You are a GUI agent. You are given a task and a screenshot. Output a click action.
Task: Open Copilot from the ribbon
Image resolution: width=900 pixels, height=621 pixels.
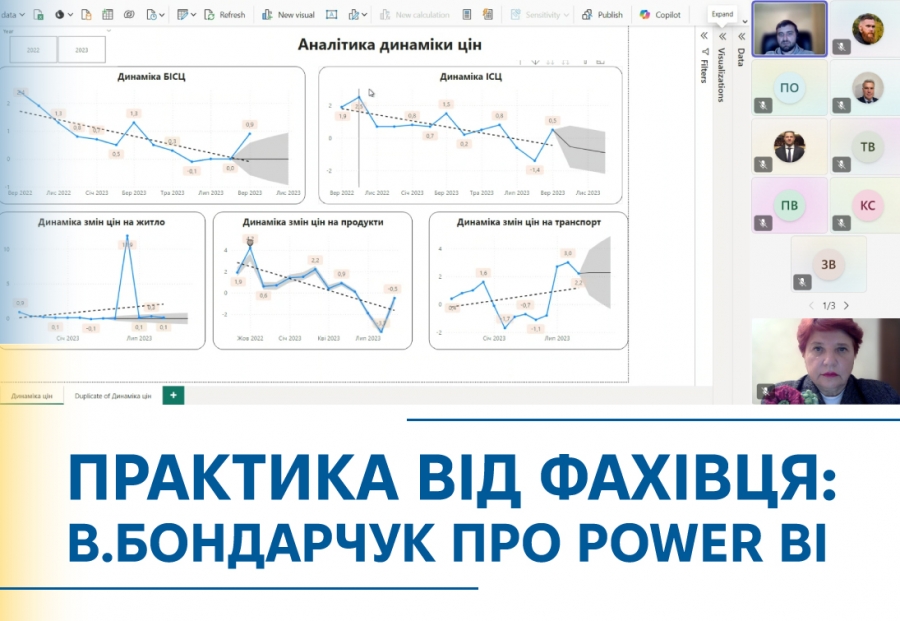click(x=660, y=15)
